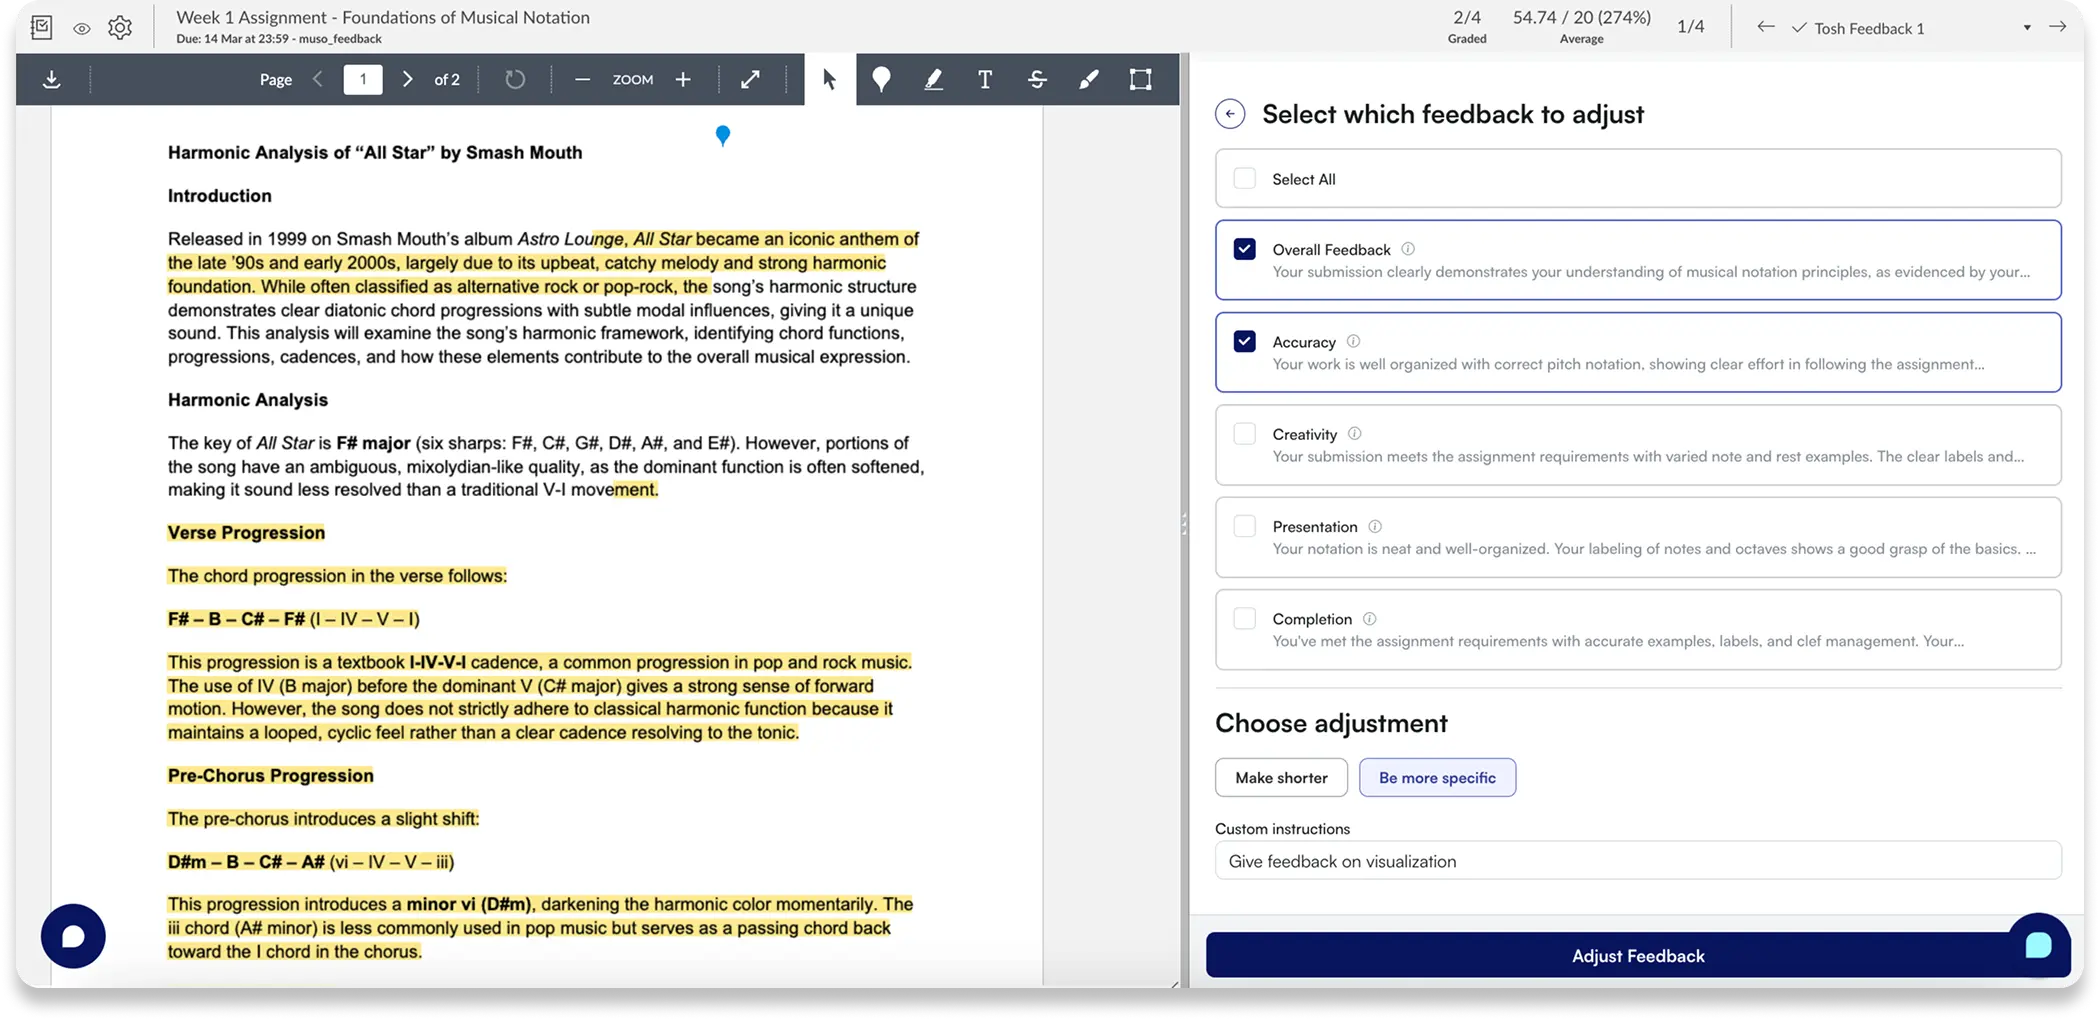2100x1020 pixels.
Task: Choose Be more specific adjustment
Action: pyautogui.click(x=1437, y=777)
